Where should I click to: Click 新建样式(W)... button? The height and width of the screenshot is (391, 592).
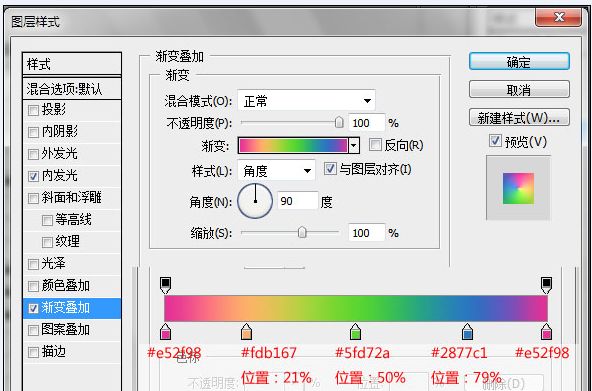(x=519, y=118)
